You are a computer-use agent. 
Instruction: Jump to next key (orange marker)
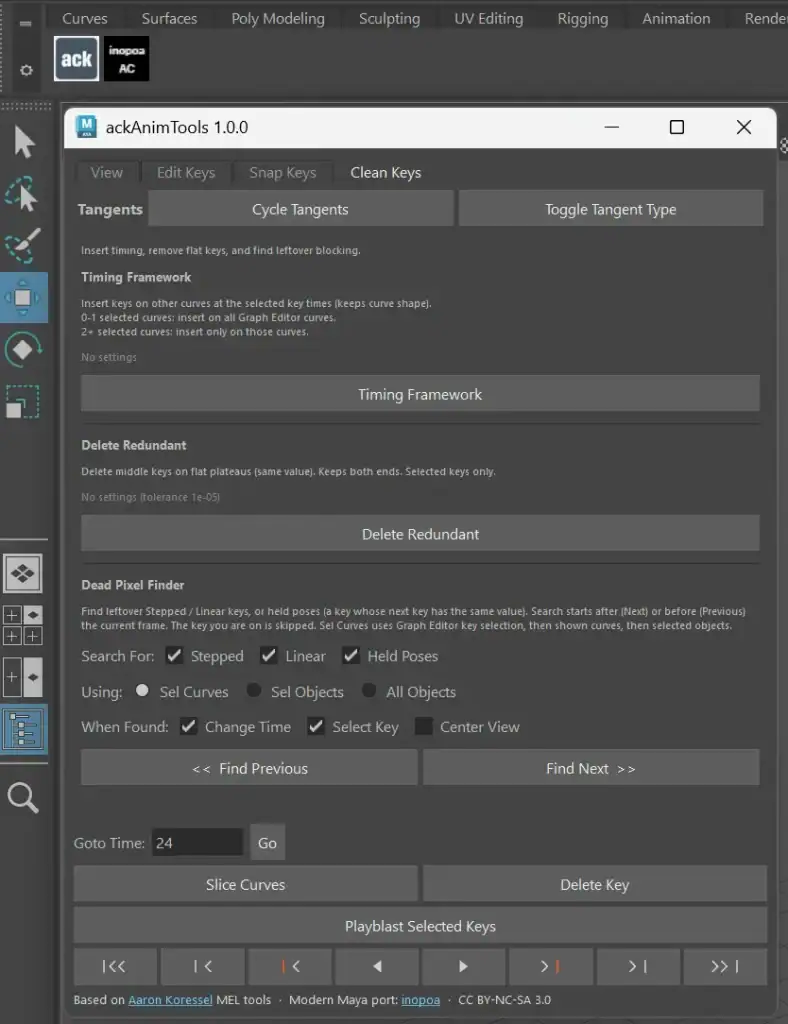(x=550, y=967)
